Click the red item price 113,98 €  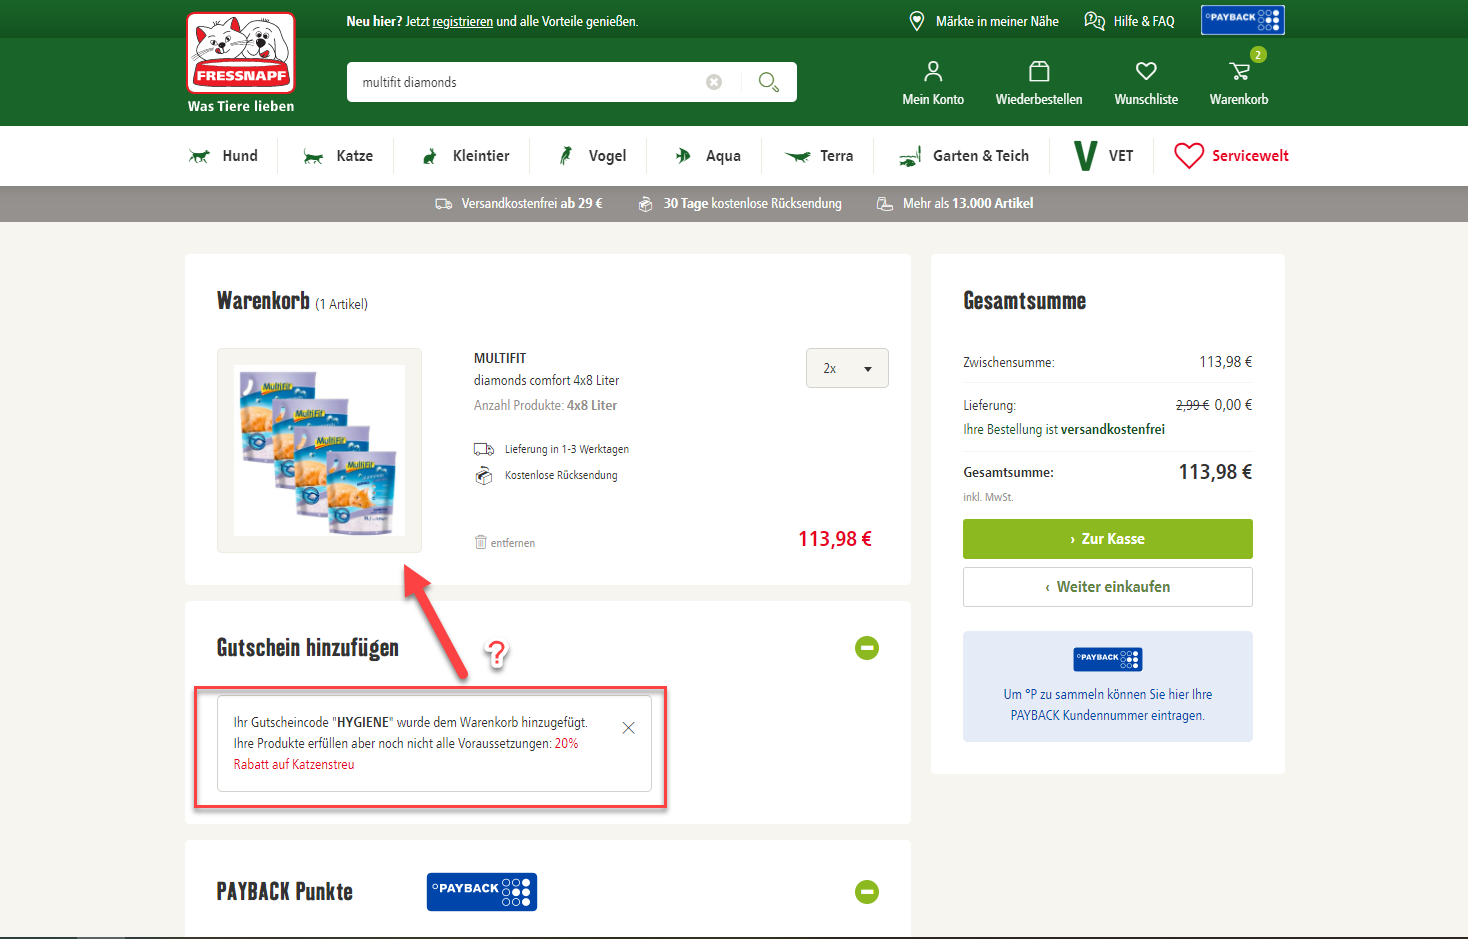click(835, 539)
